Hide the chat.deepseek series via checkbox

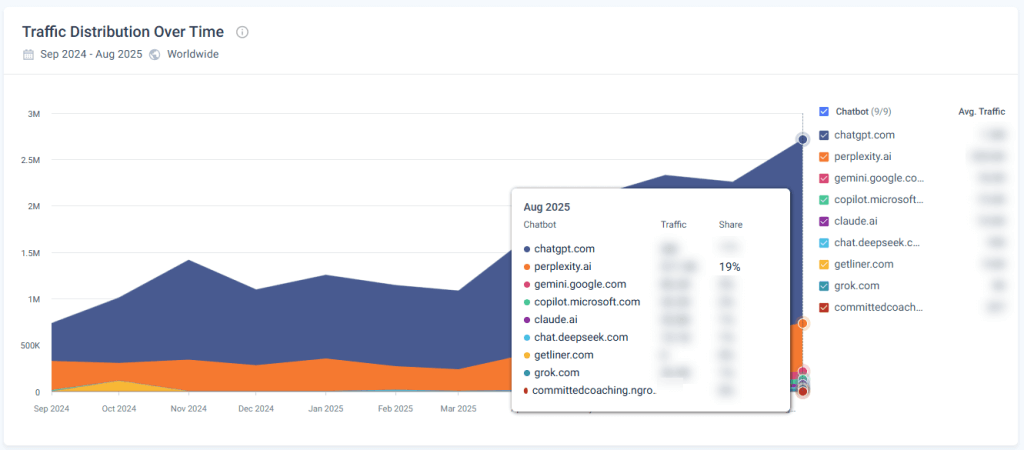824,242
